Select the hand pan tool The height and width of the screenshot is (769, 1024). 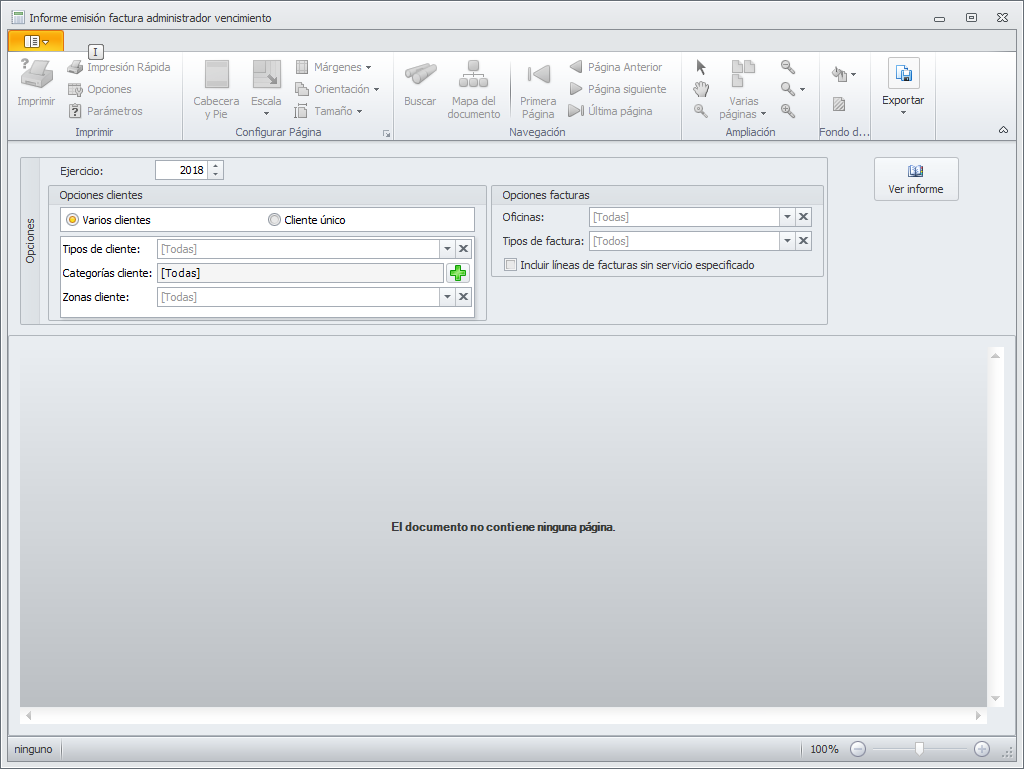point(701,89)
